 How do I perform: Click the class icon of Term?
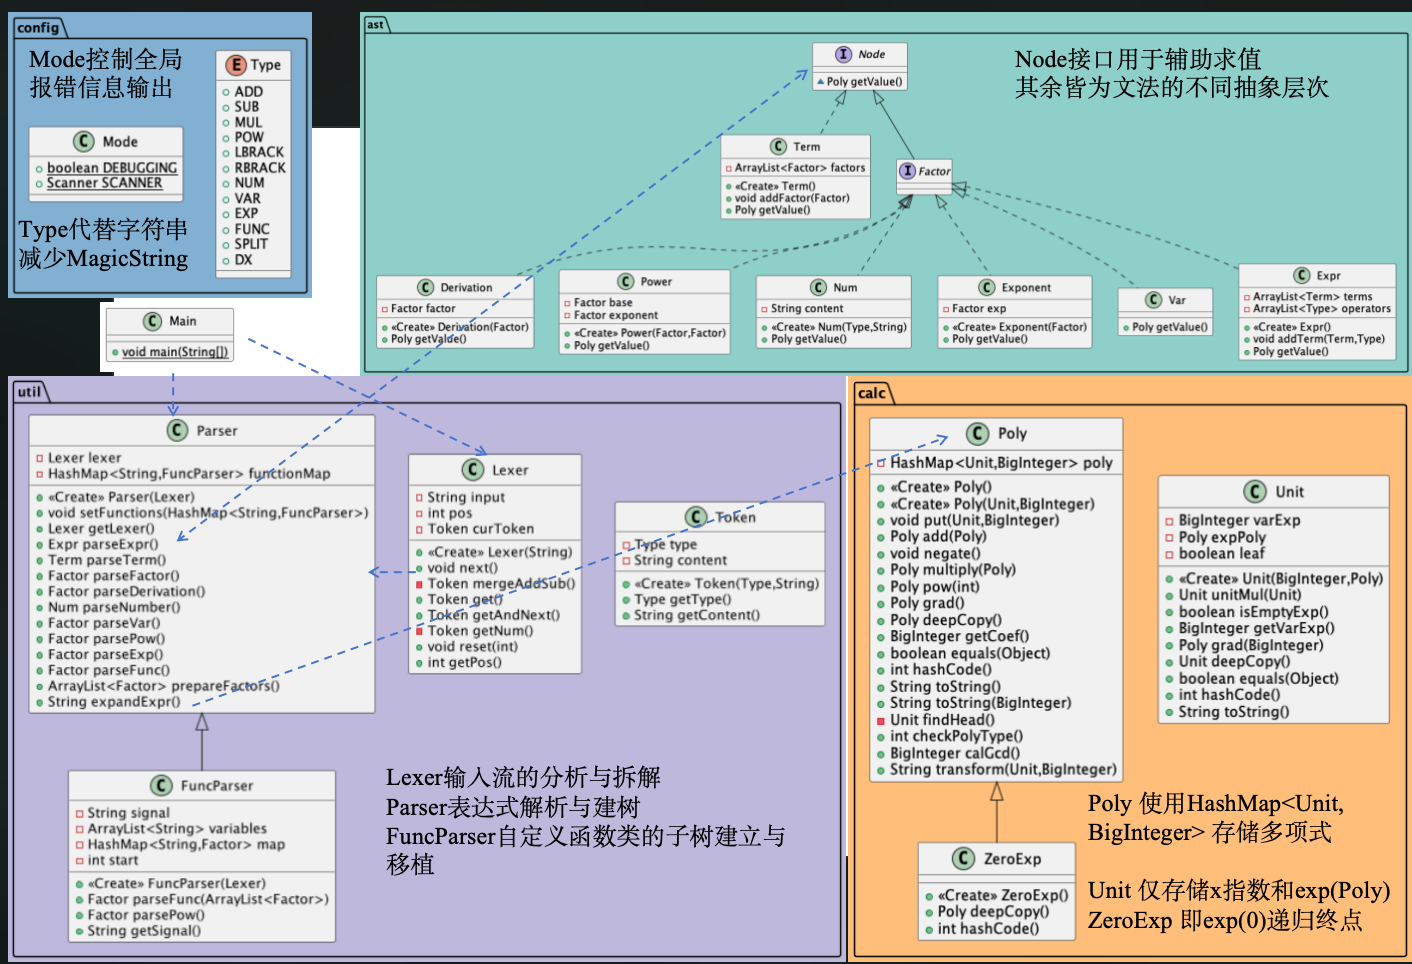779,146
